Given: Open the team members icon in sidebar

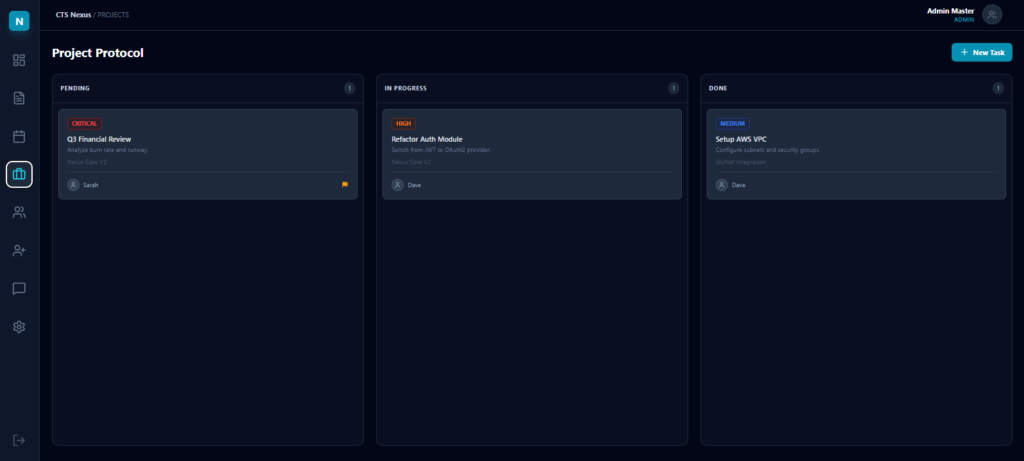Looking at the screenshot, I should pyautogui.click(x=19, y=212).
